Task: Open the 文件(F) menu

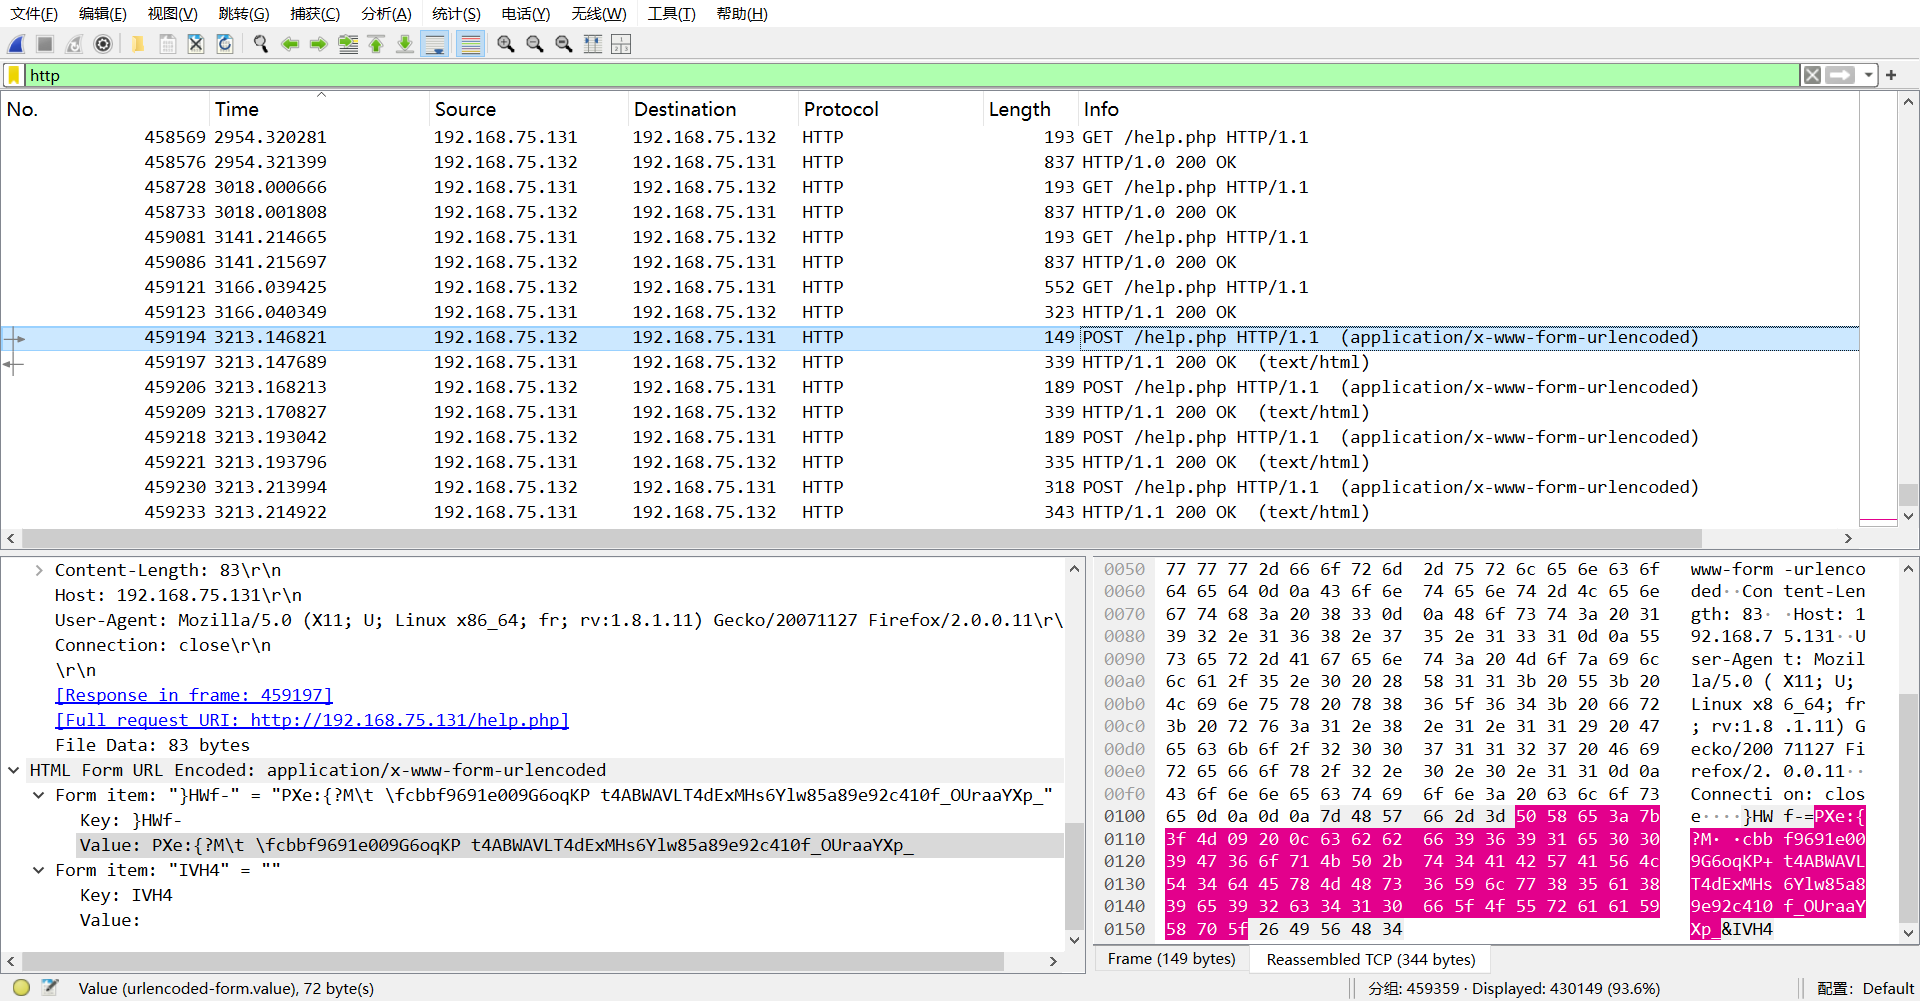Action: point(34,14)
